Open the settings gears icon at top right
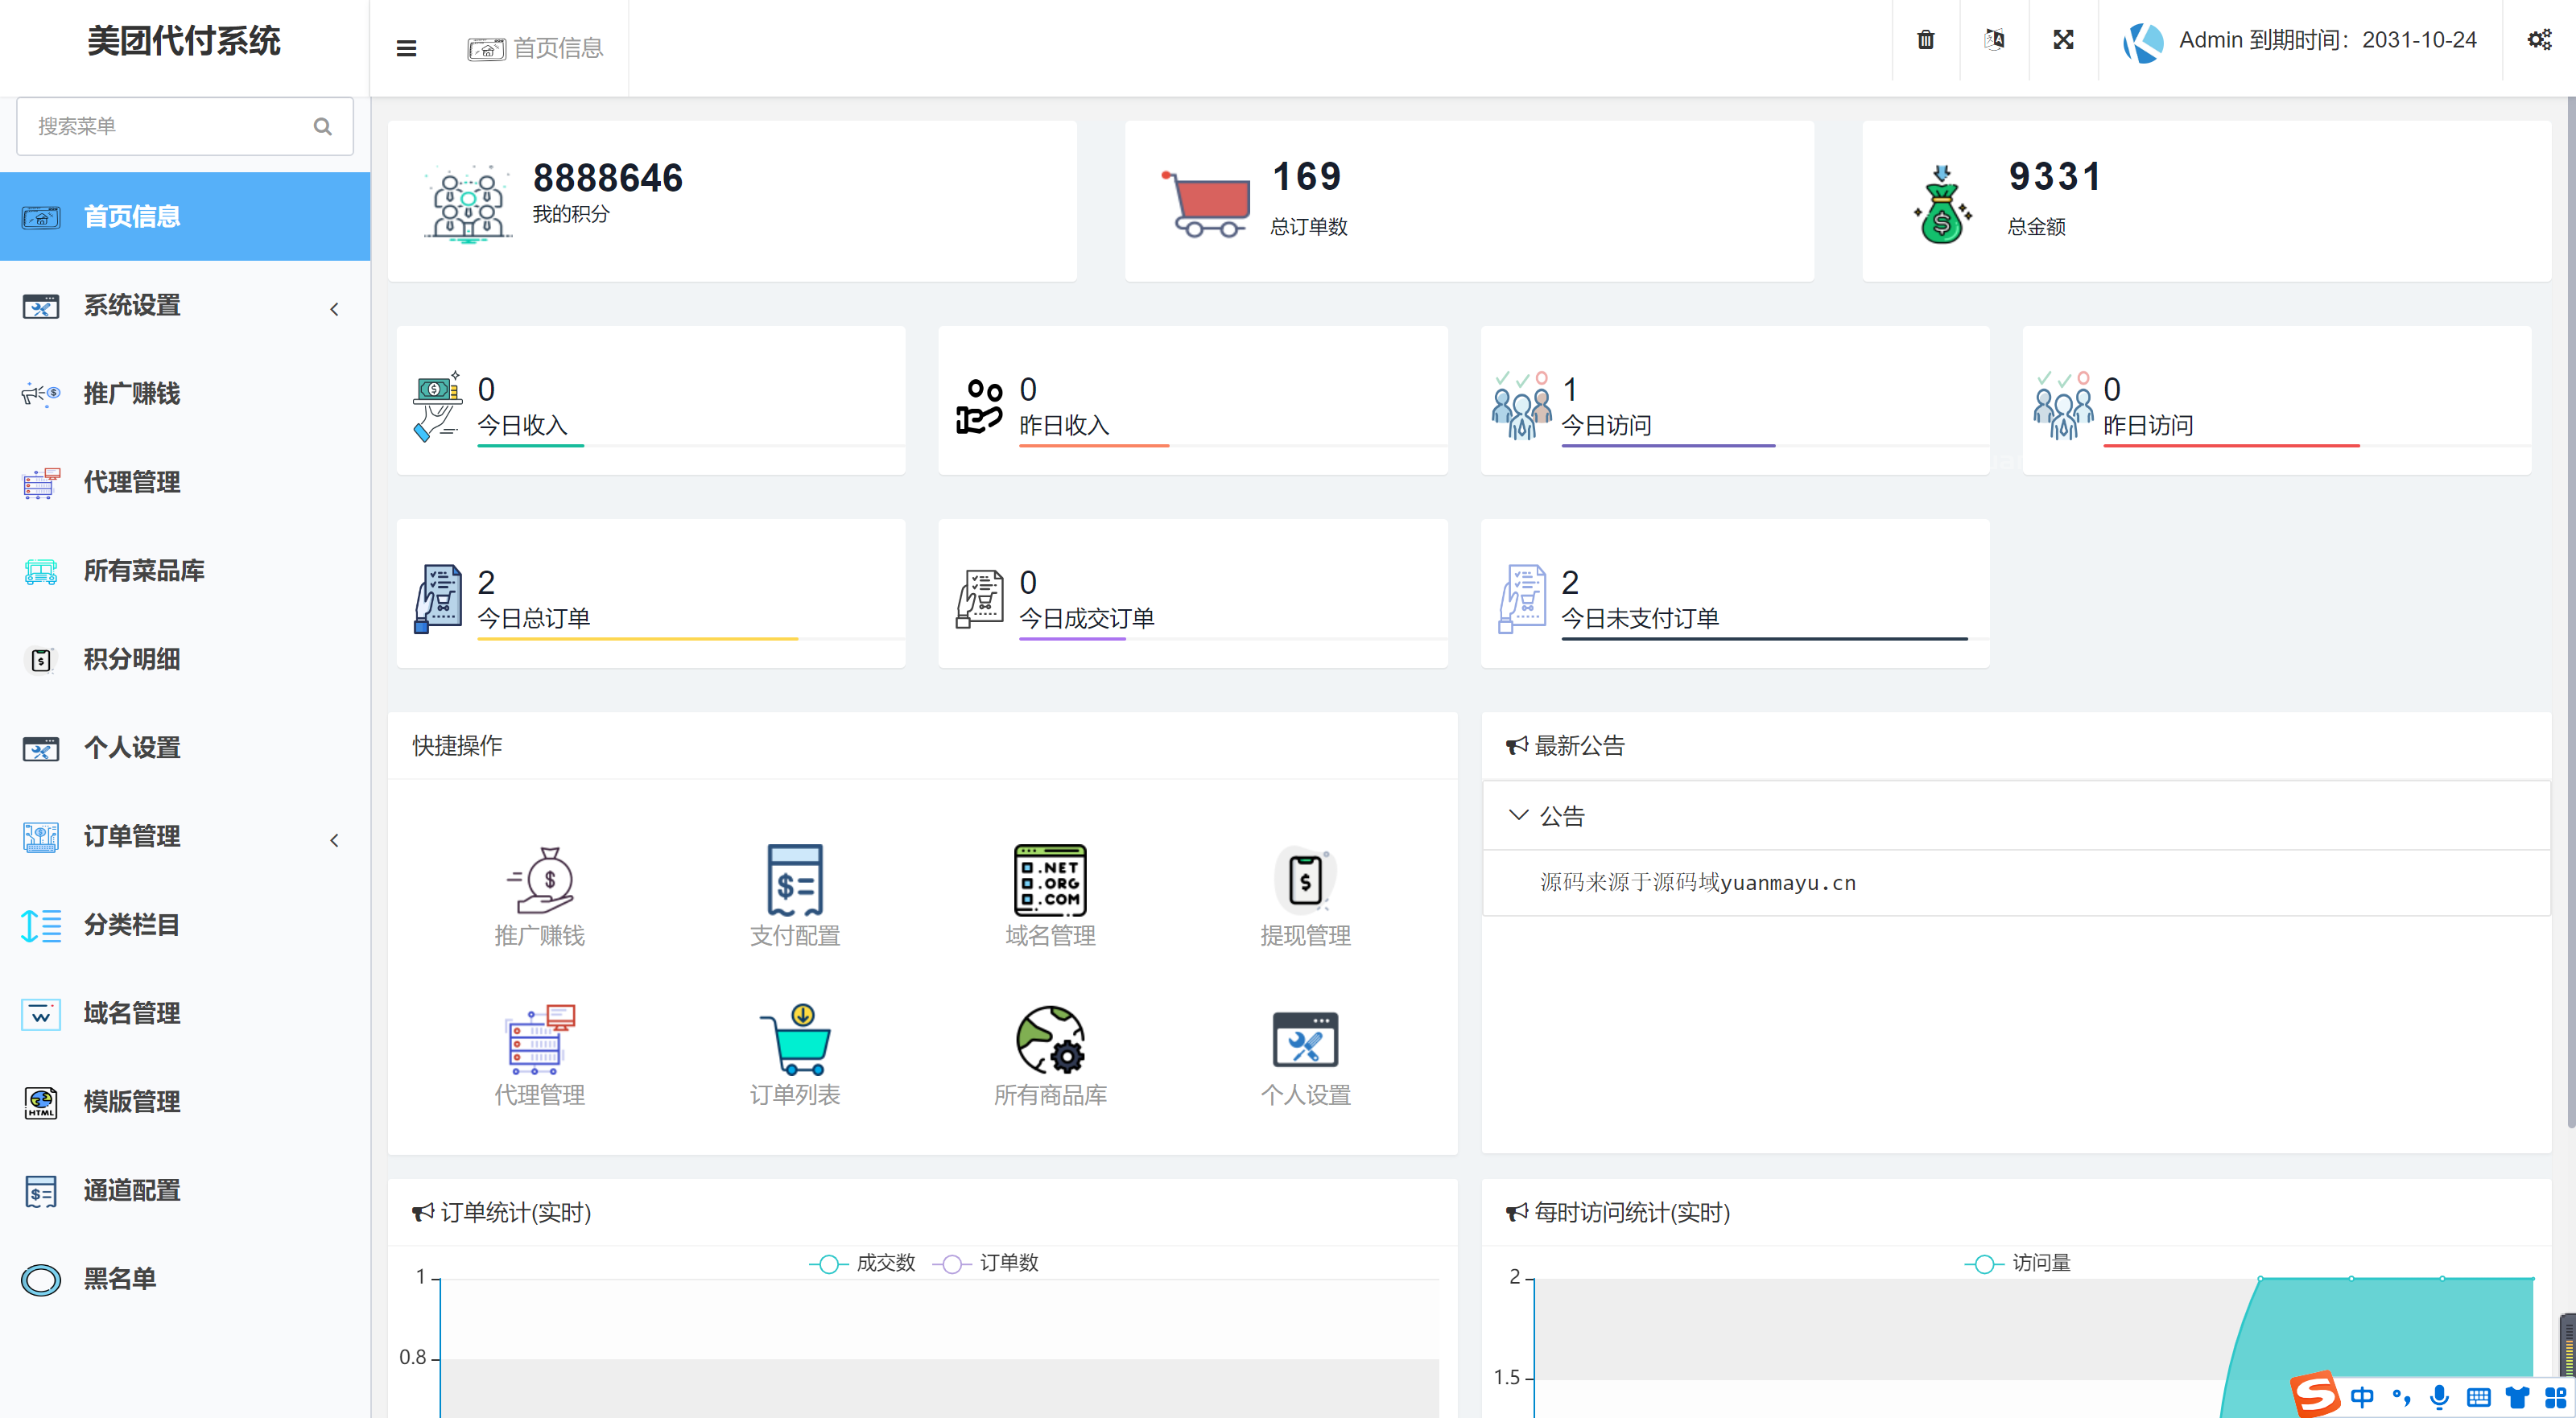Viewport: 2576px width, 1418px height. coord(2539,40)
